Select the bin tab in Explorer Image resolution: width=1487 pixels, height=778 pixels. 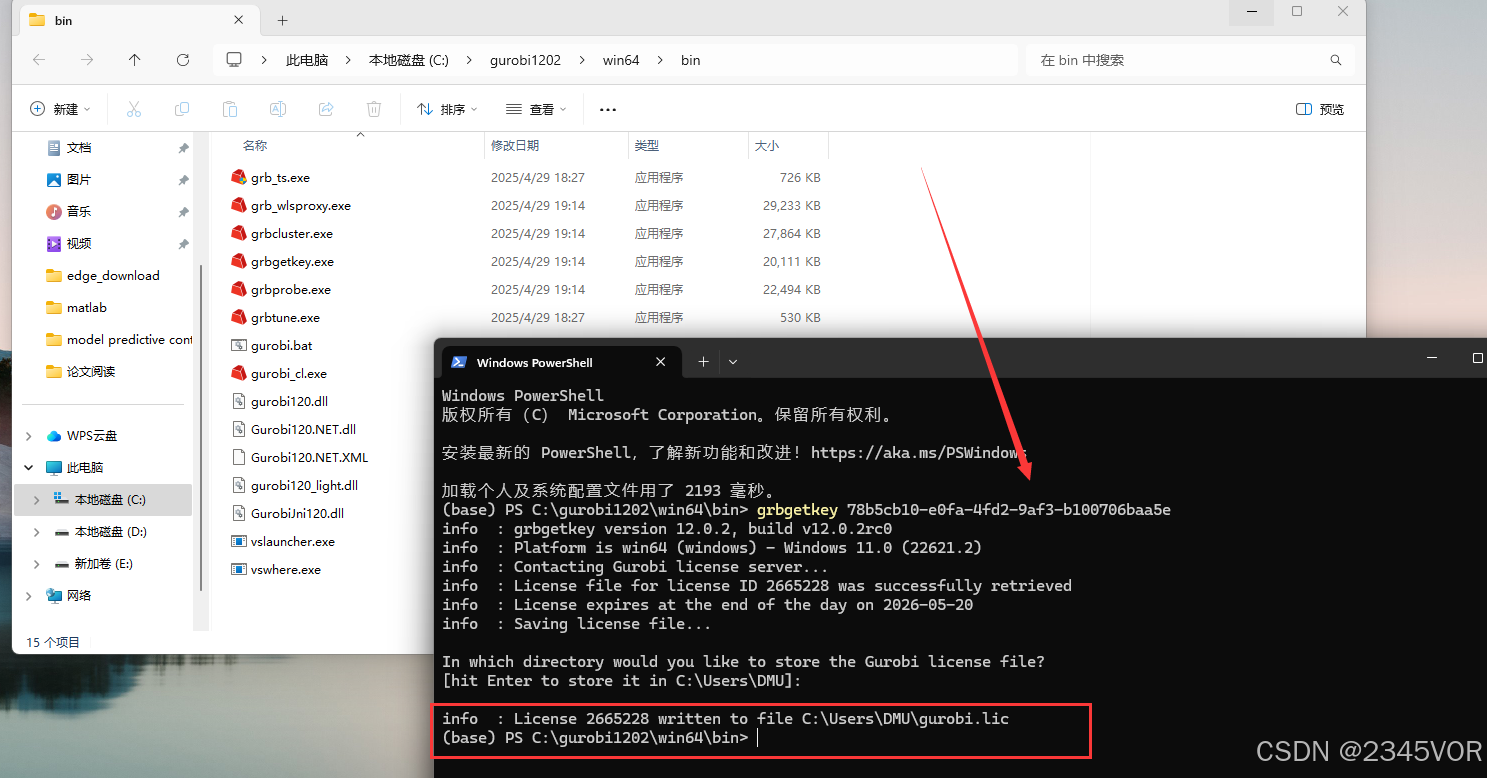[138, 20]
